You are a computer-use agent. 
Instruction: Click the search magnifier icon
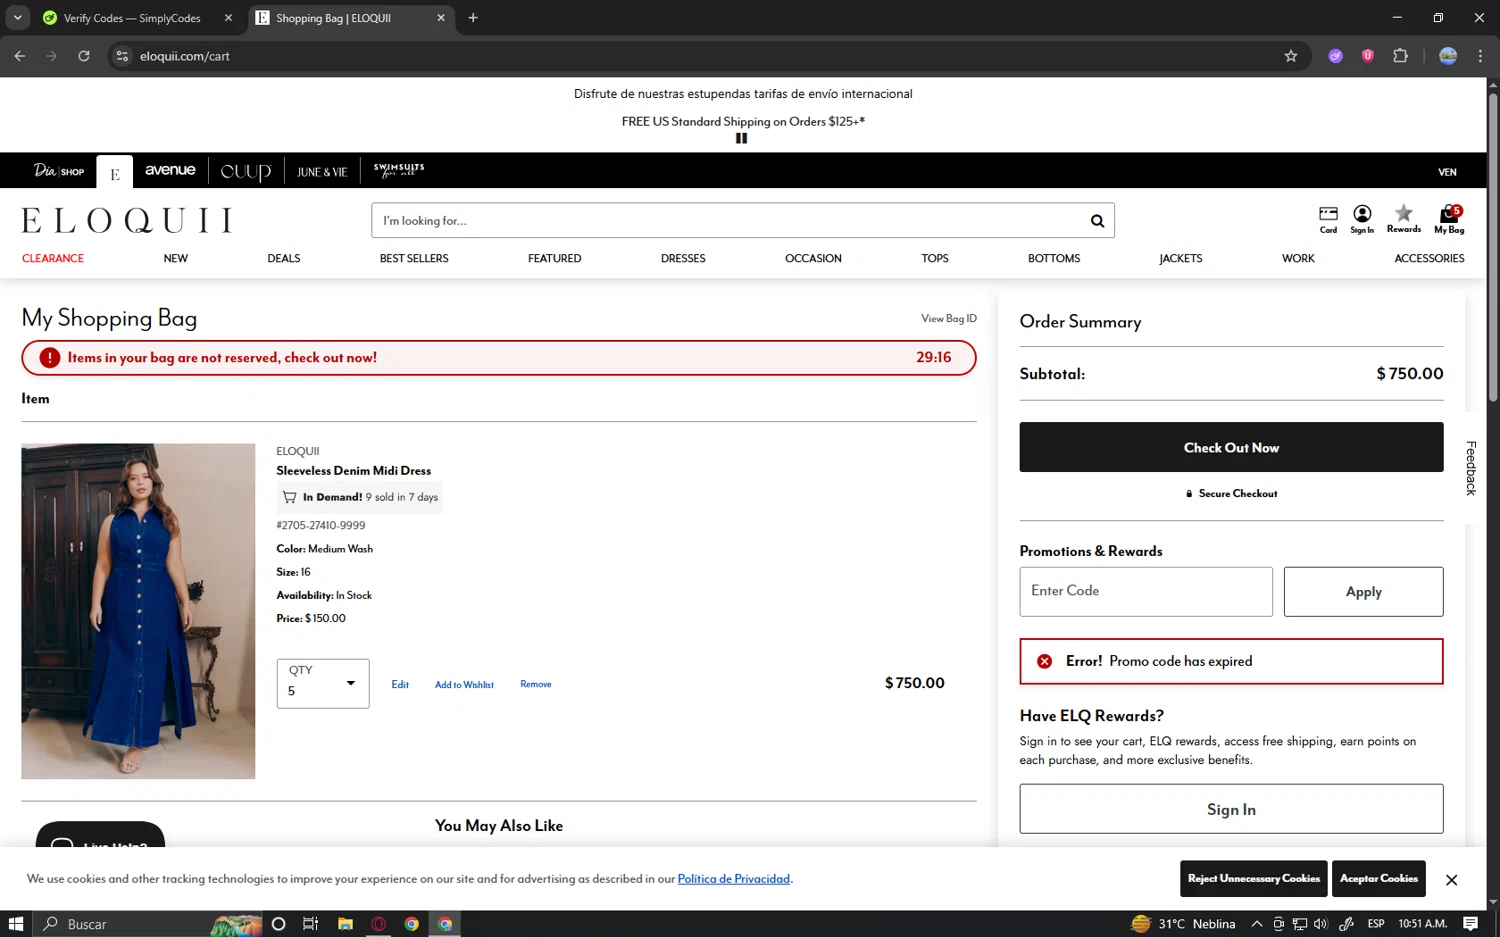1097,221
